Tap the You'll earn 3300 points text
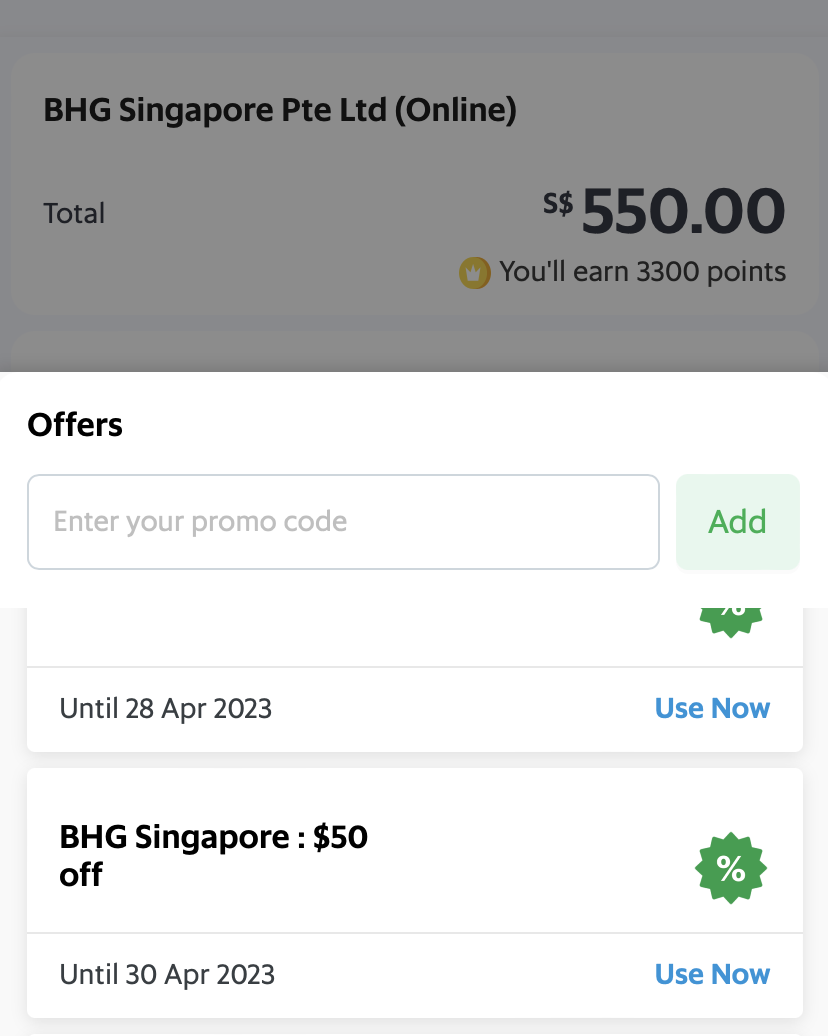The image size is (828, 1036). click(x=642, y=272)
